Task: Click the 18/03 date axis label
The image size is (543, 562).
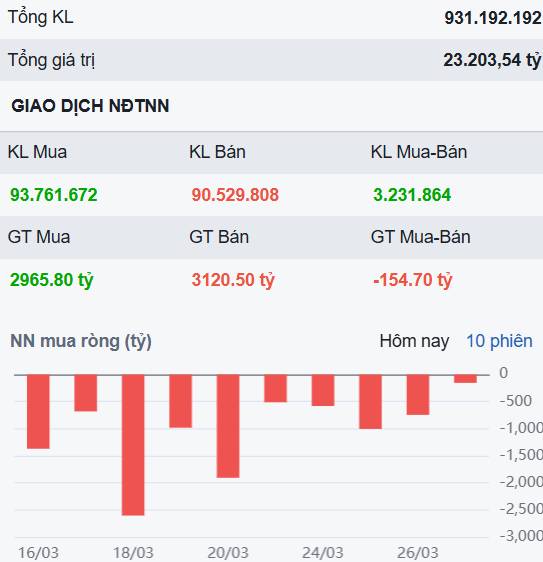Action: (133, 553)
